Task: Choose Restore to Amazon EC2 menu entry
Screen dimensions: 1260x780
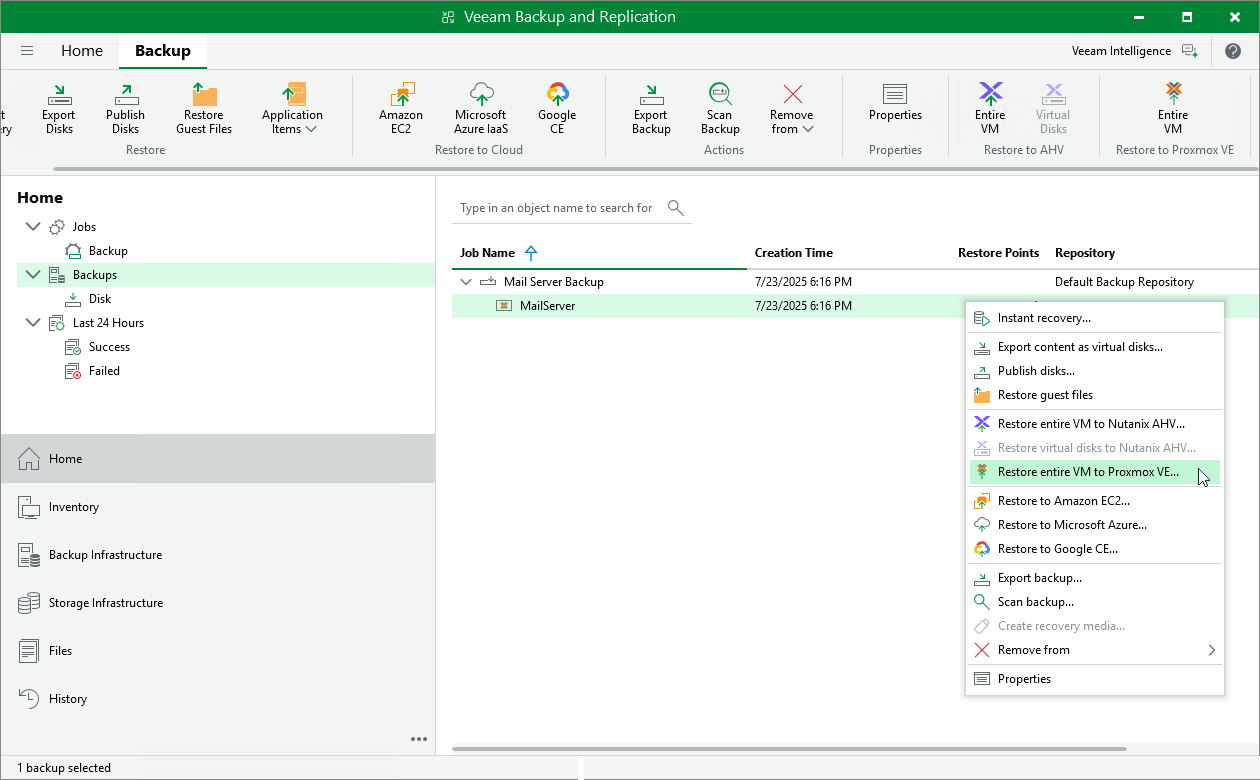Action: [x=1095, y=501]
